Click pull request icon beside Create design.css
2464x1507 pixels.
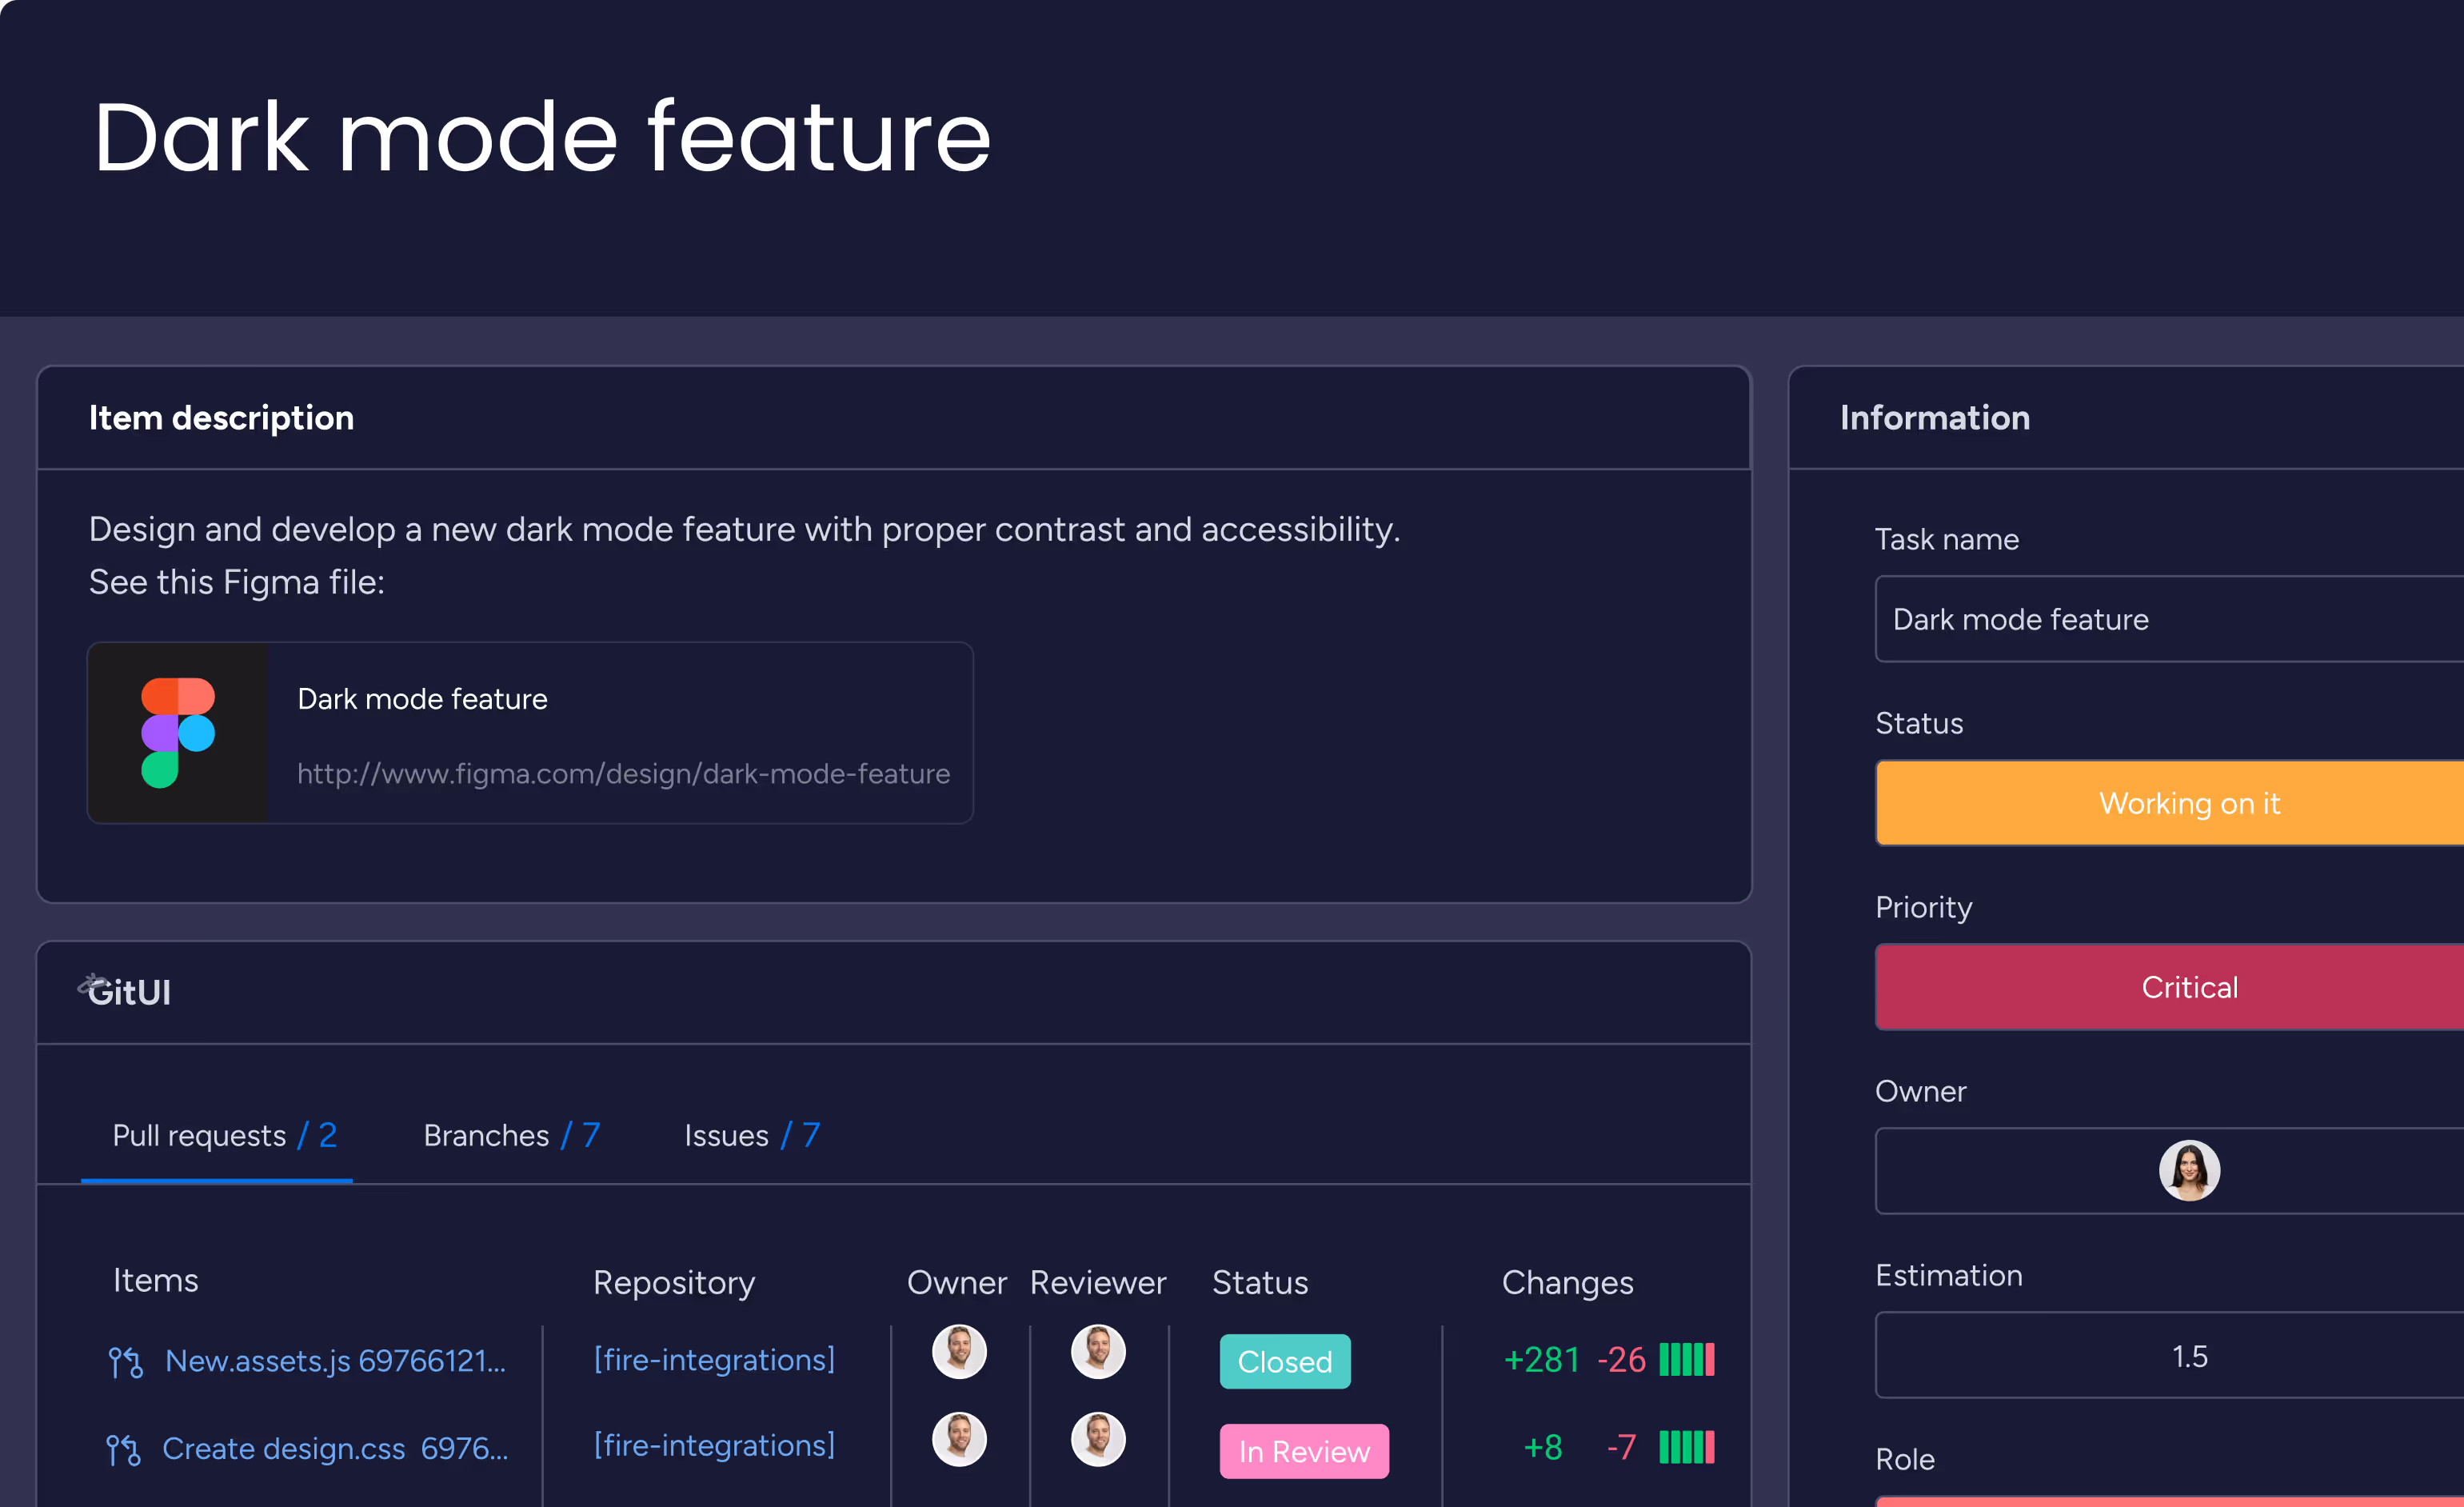(124, 1450)
